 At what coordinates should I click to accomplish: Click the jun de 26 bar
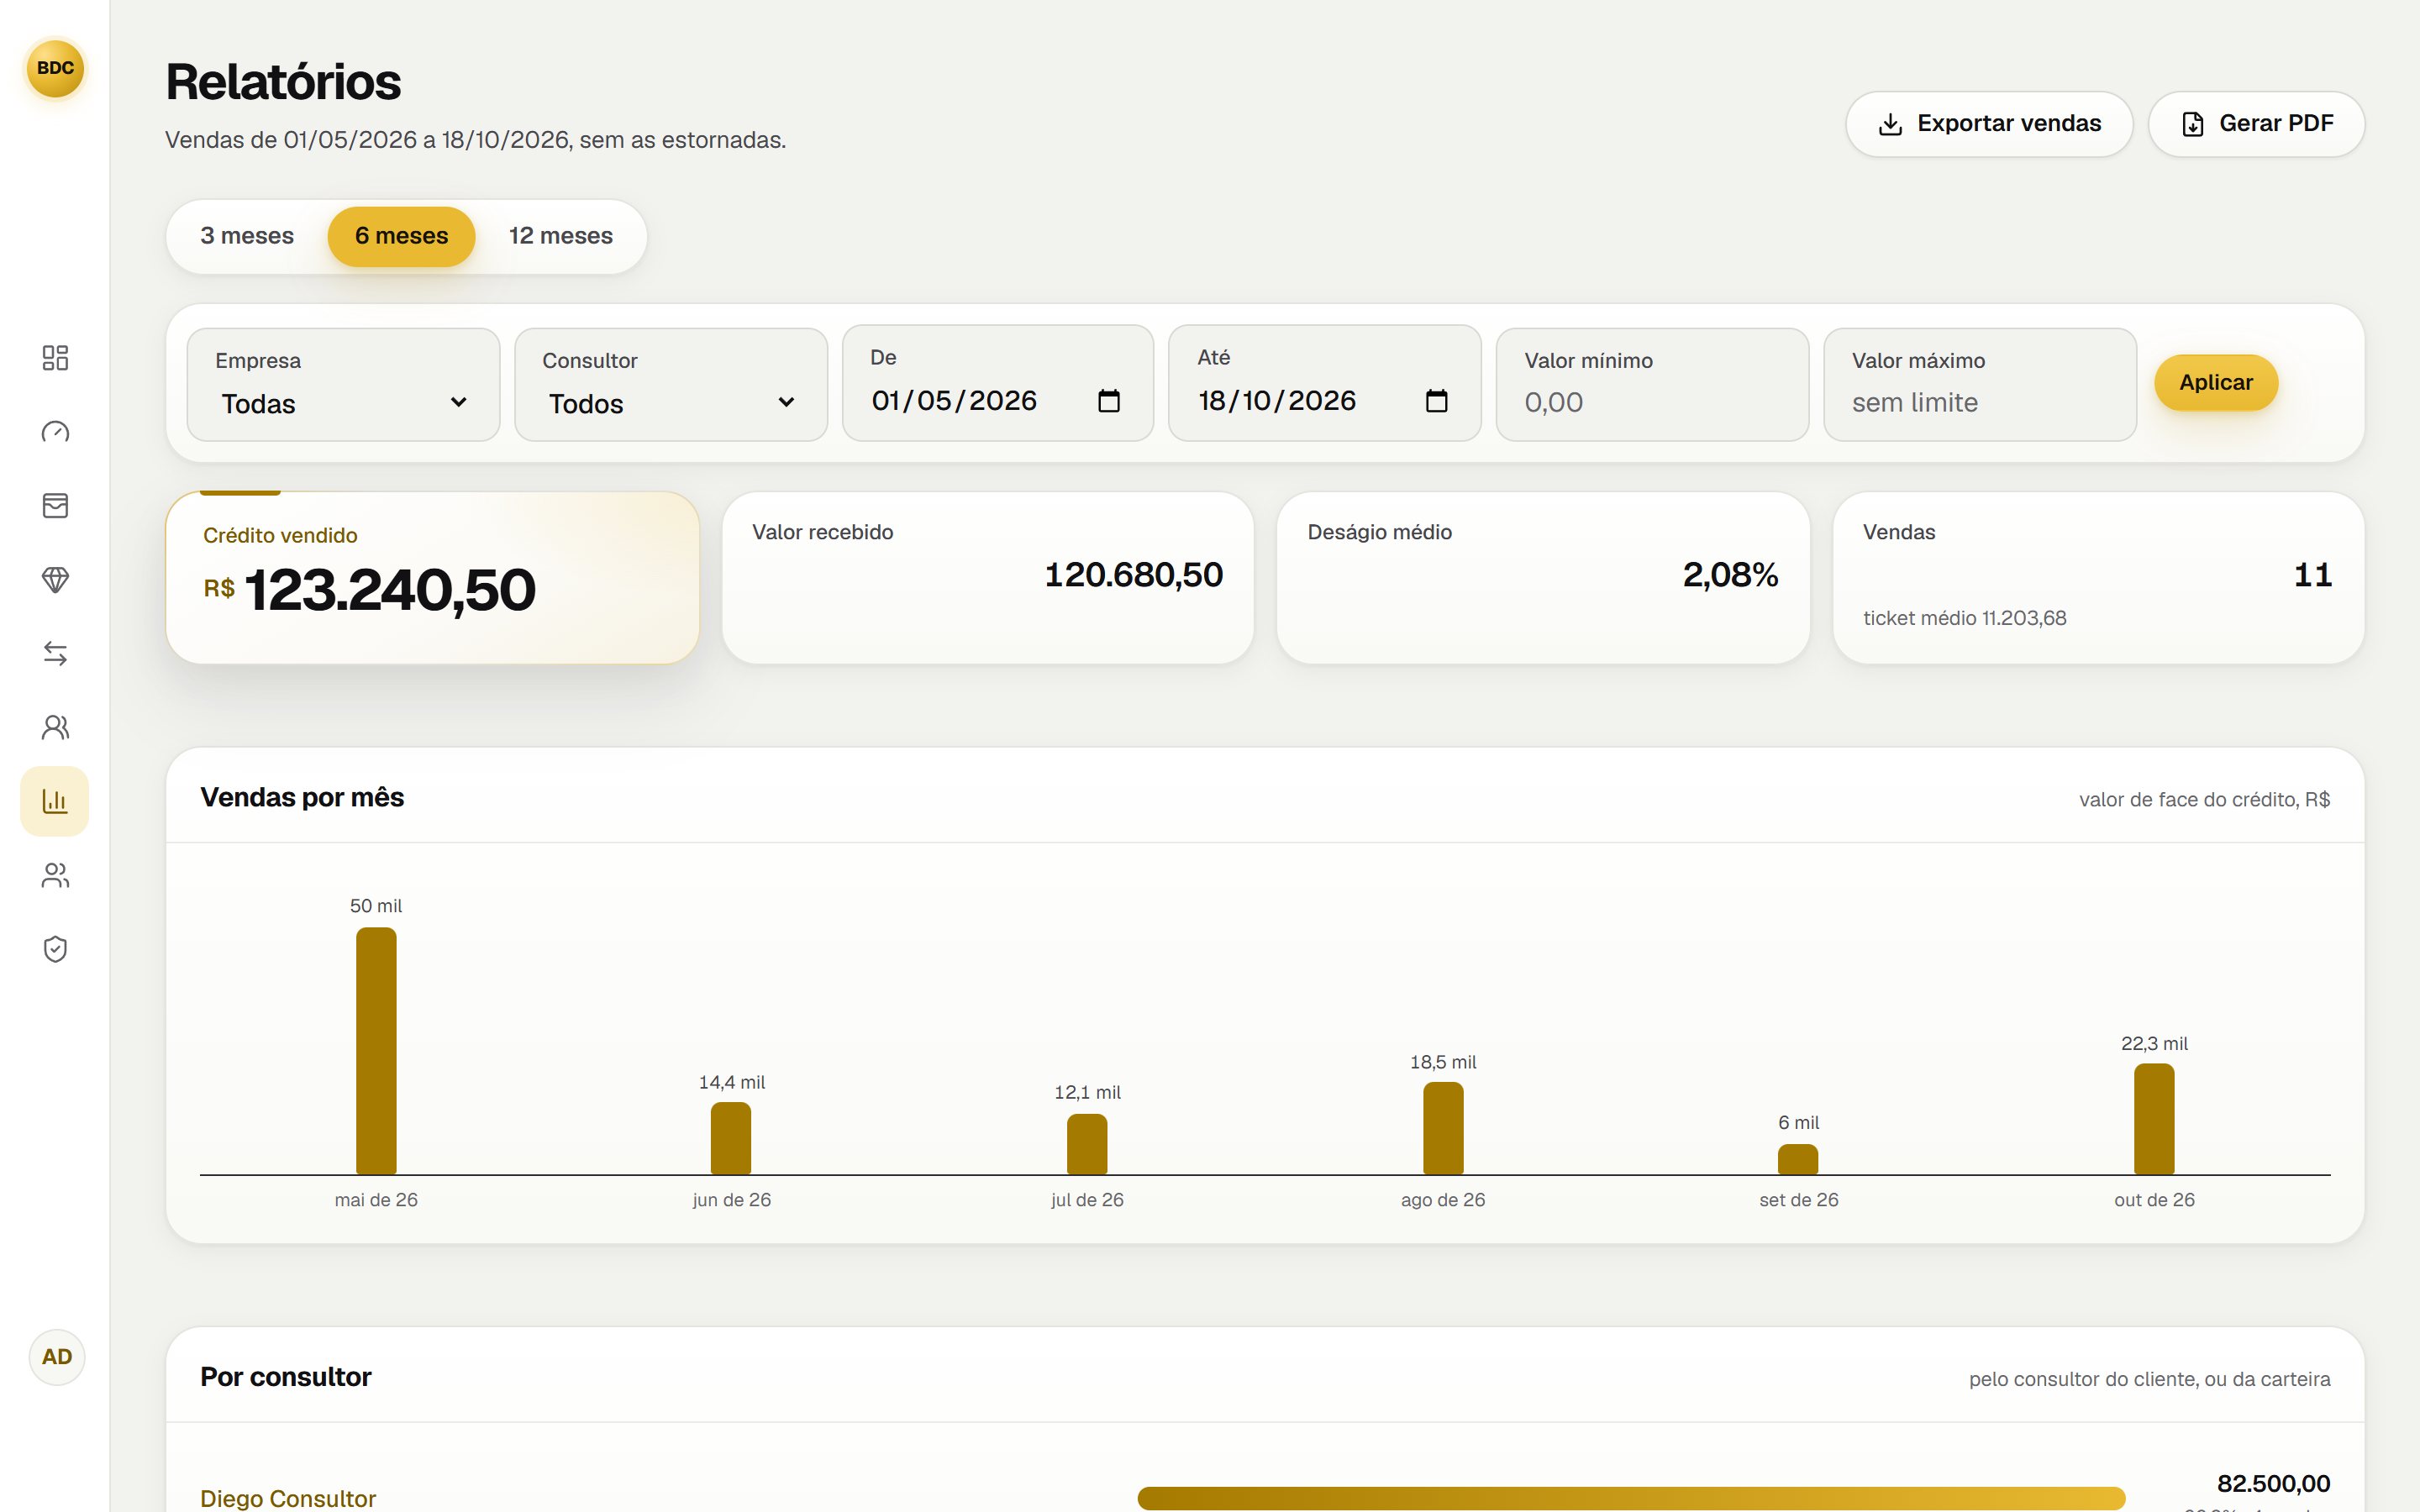[731, 1139]
